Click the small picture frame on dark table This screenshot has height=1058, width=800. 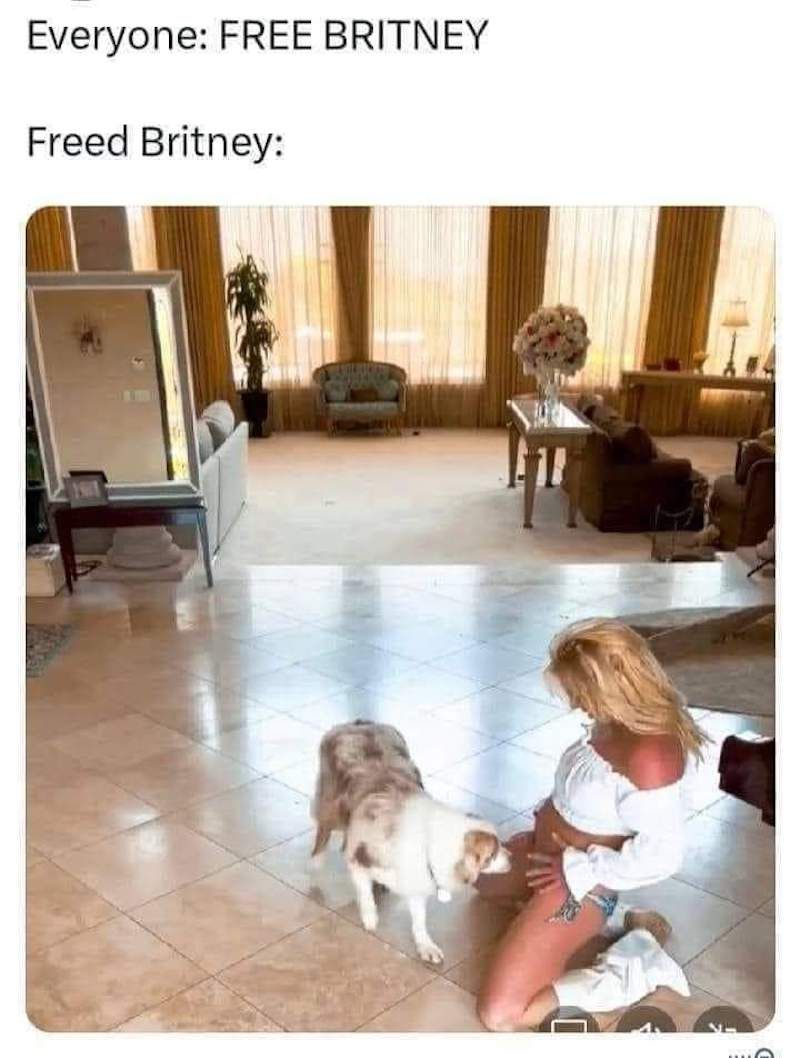(87, 489)
